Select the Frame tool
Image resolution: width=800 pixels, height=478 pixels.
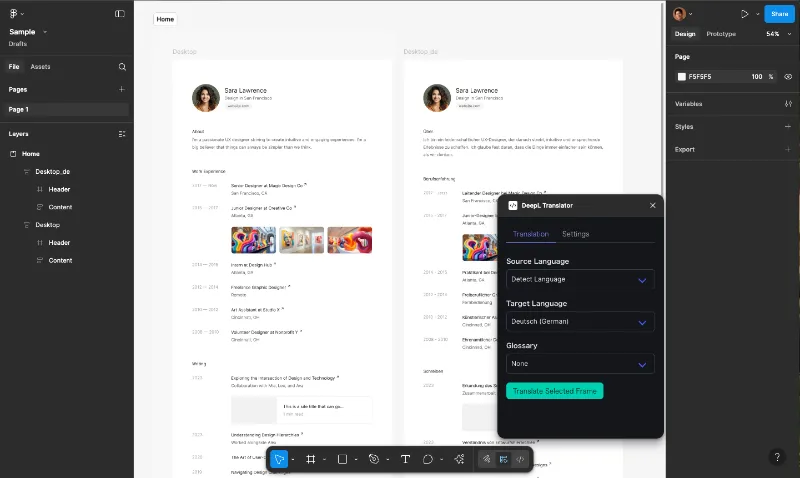pyautogui.click(x=311, y=459)
